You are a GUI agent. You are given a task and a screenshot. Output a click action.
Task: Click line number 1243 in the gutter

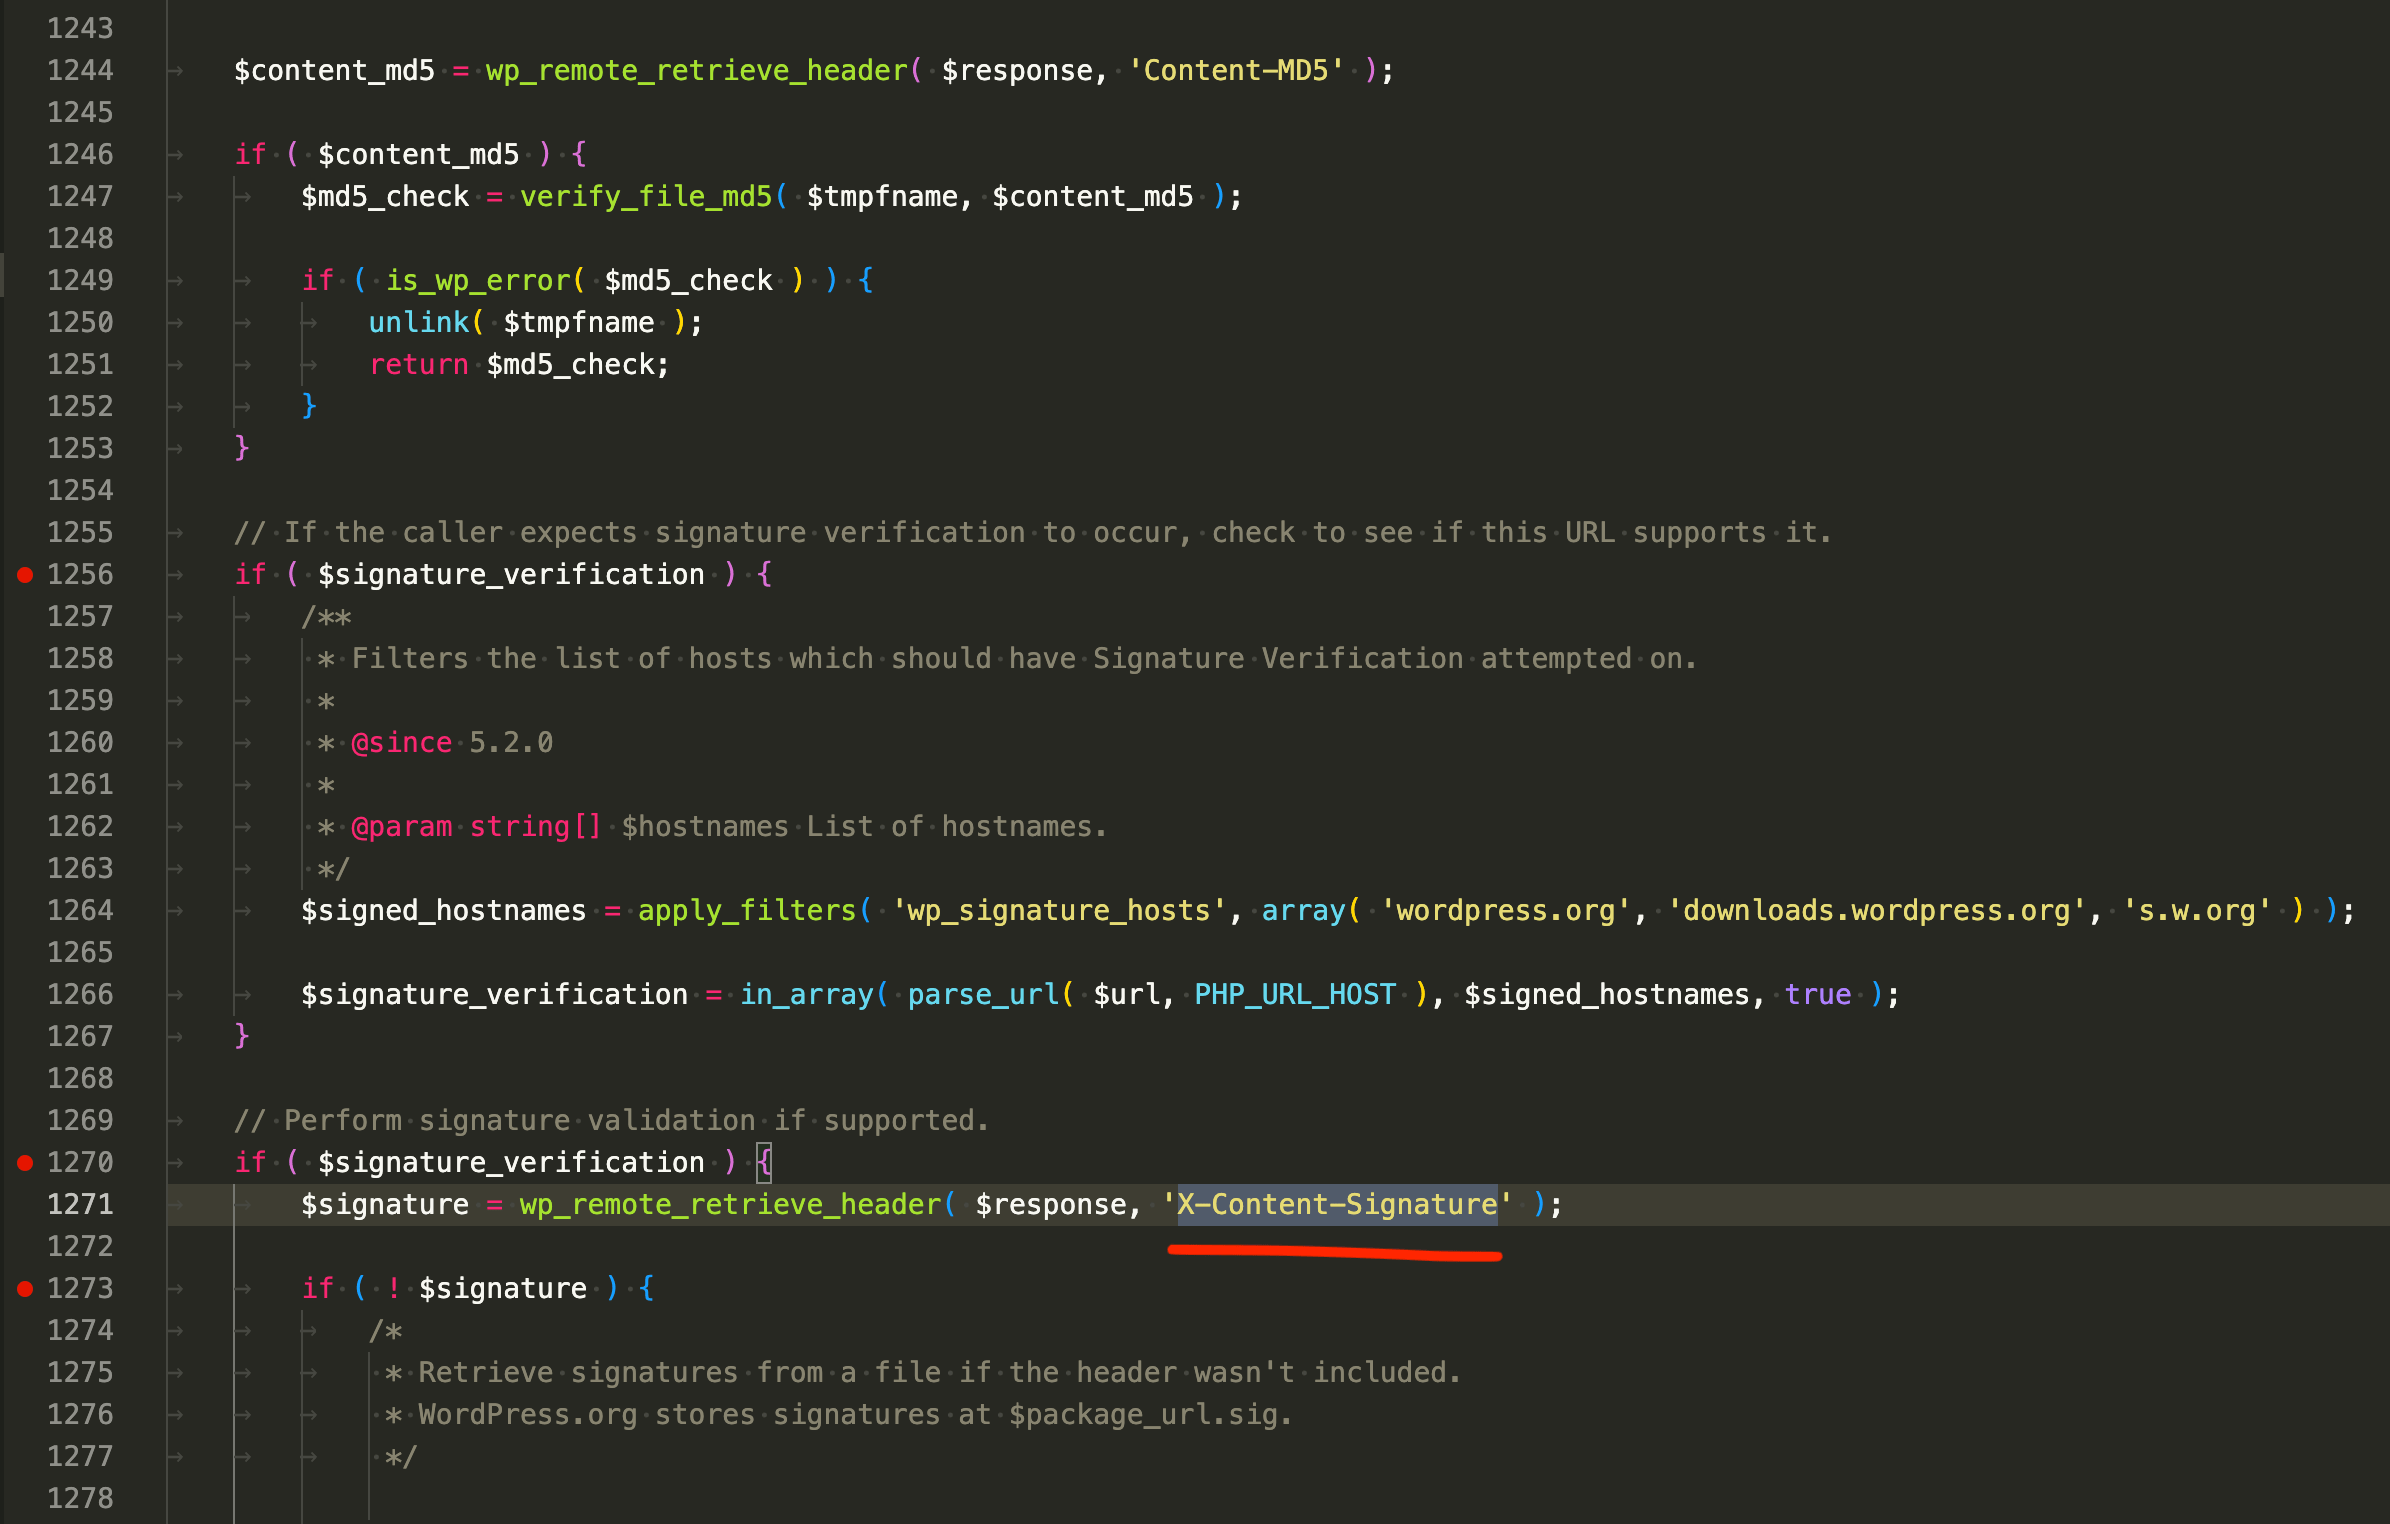[80, 28]
